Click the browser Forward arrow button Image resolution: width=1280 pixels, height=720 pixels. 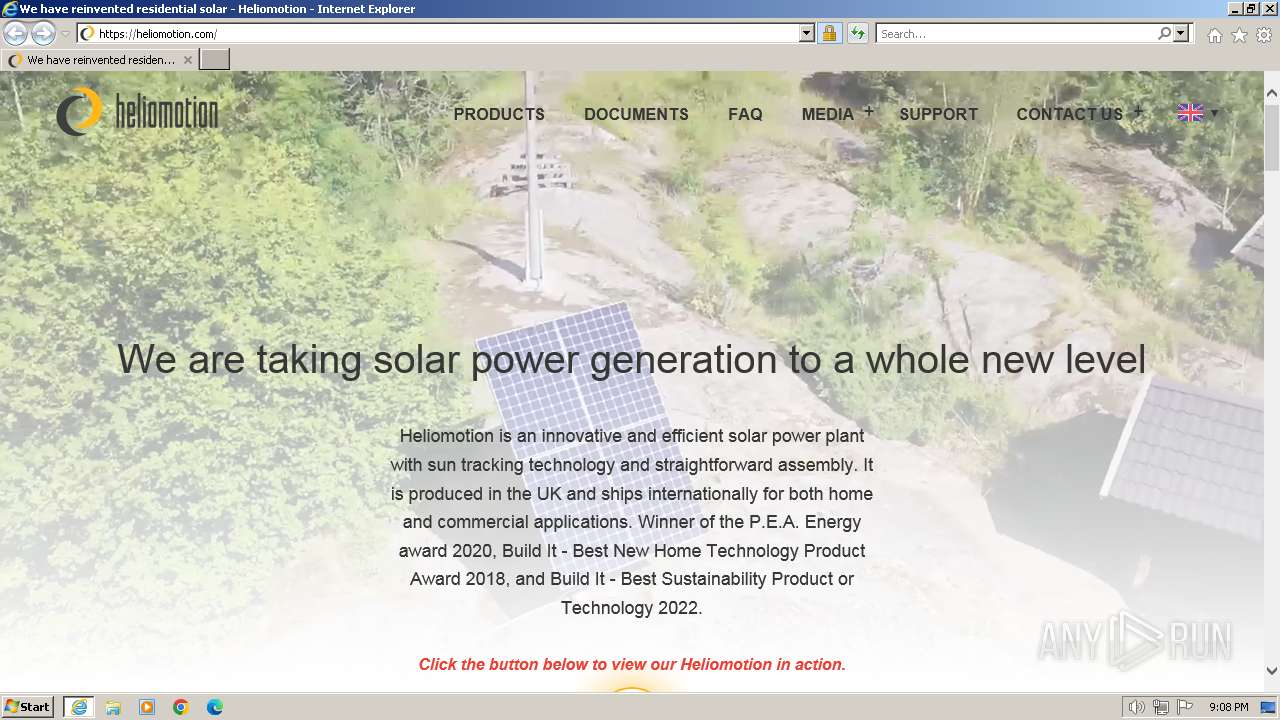pos(43,33)
